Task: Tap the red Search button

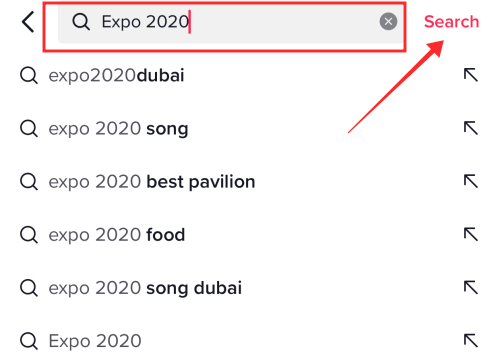Action: coord(451,22)
